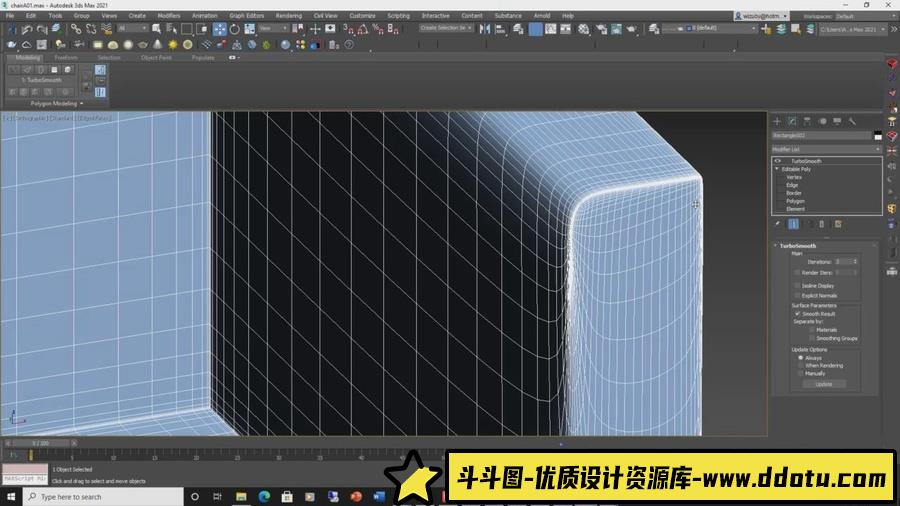This screenshot has width=900, height=506.
Task: Open the File menu
Action: click(x=10, y=15)
